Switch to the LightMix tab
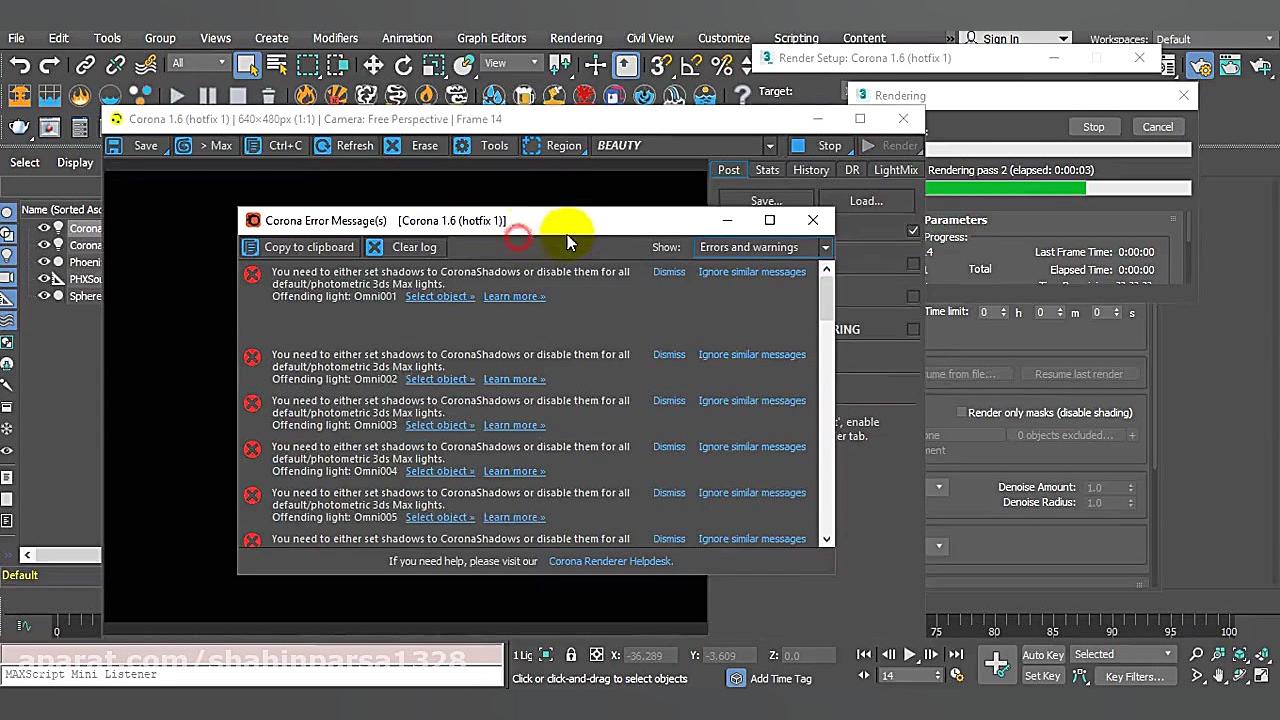The height and width of the screenshot is (720, 1280). (x=895, y=170)
